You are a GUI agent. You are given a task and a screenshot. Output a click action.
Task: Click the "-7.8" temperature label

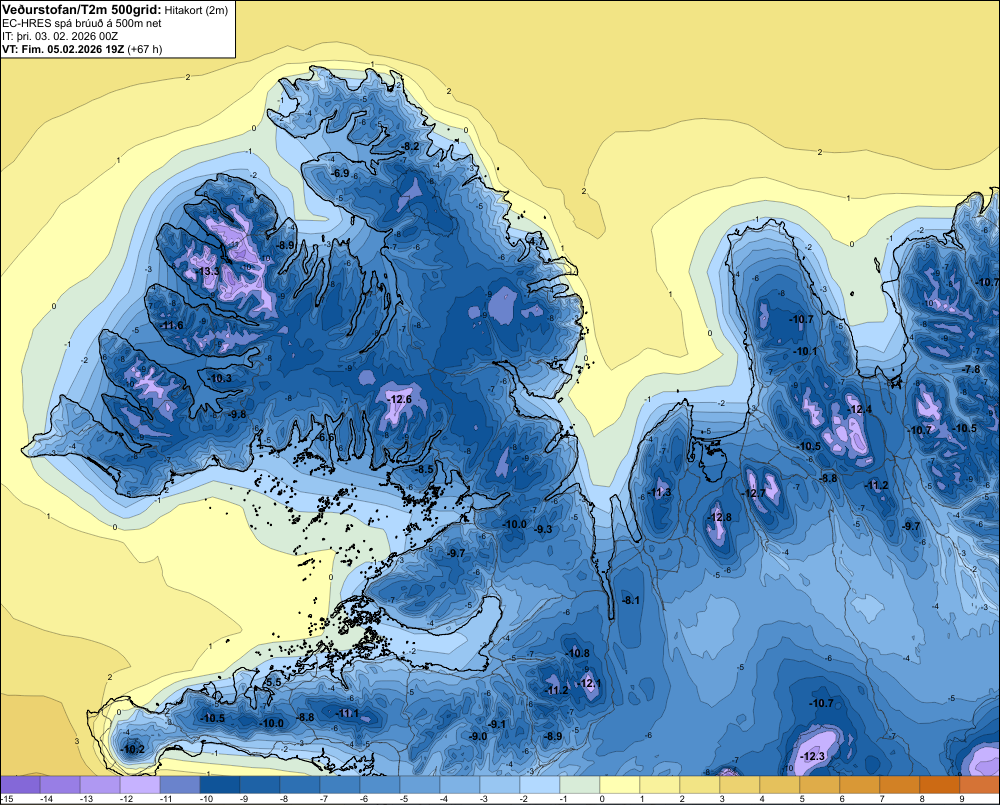[x=971, y=369]
